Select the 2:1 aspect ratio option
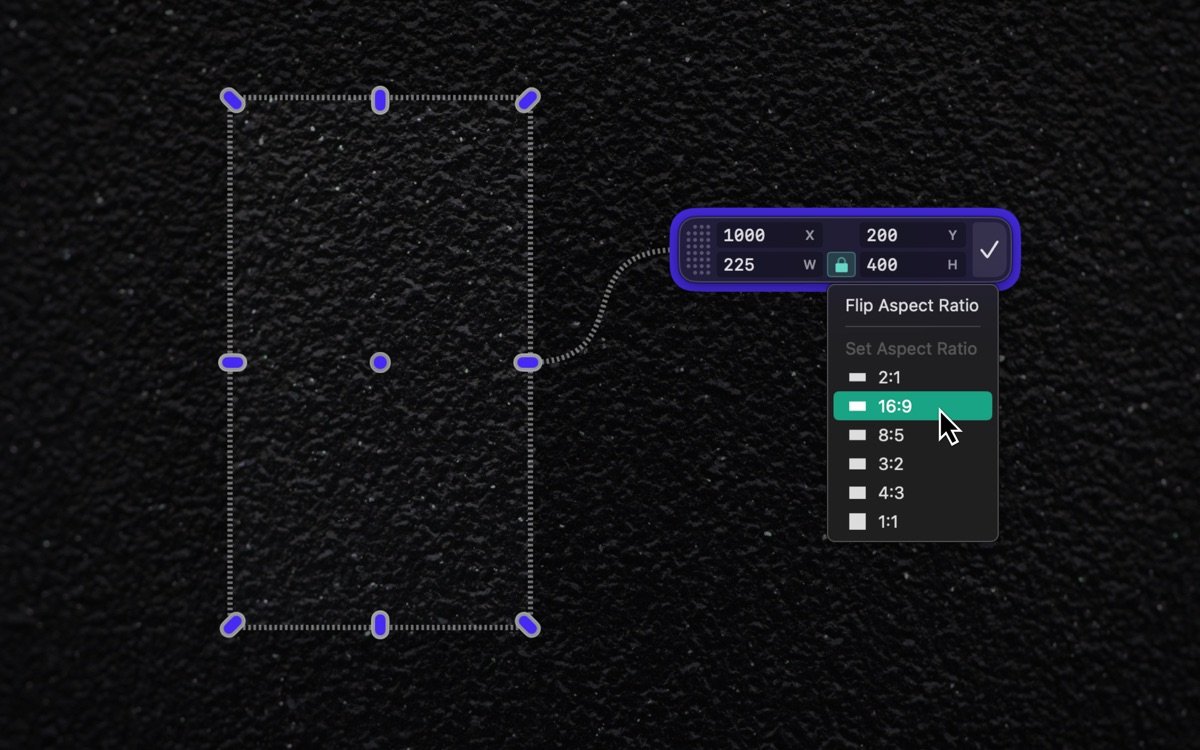Viewport: 1200px width, 750px height. tap(912, 377)
